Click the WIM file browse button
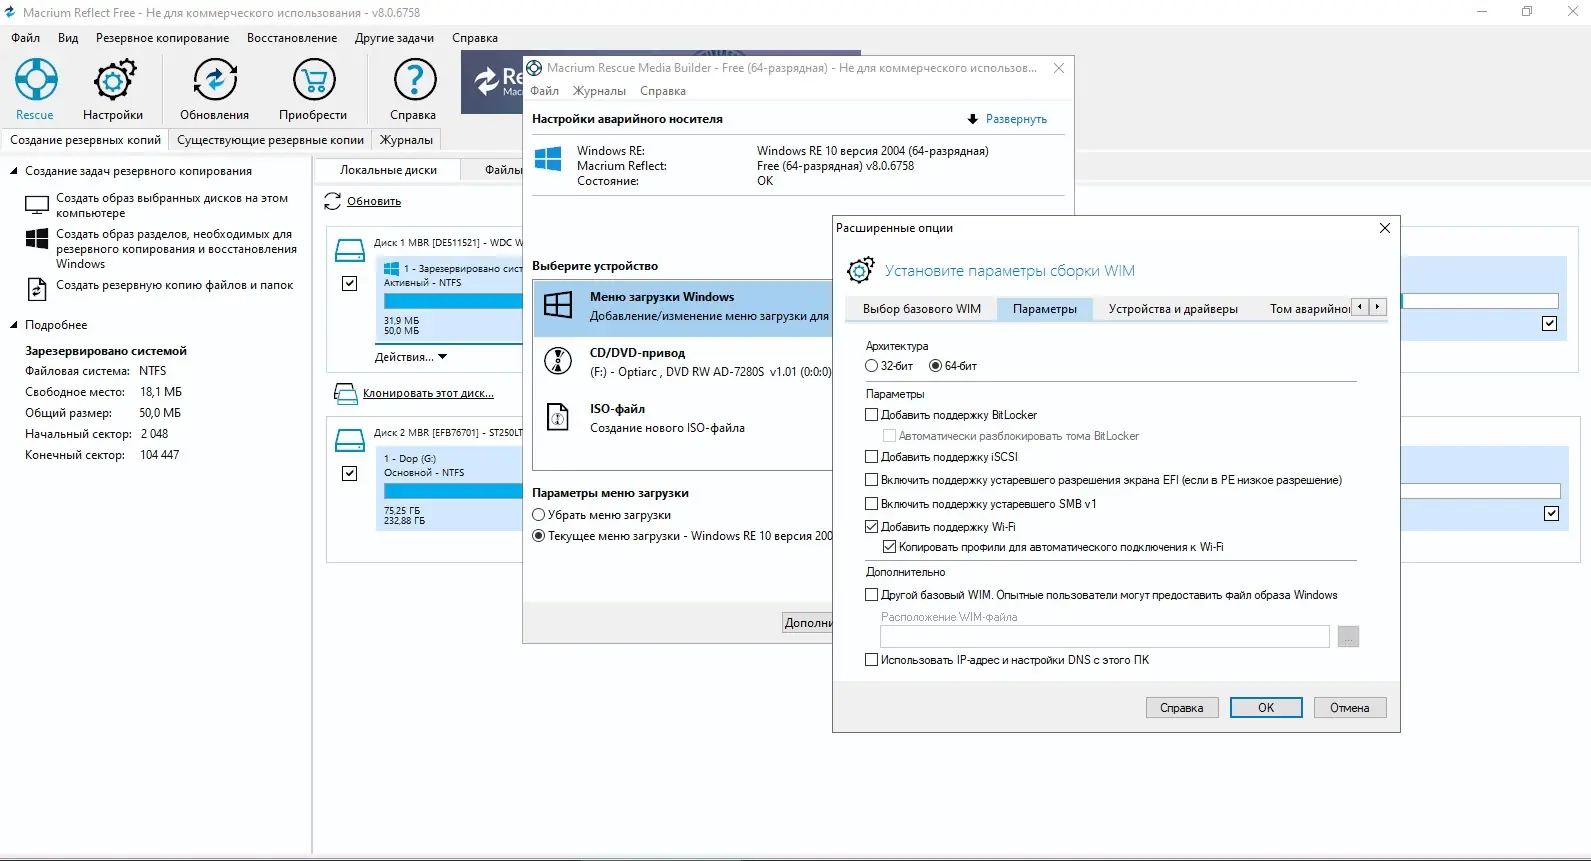 [1348, 636]
